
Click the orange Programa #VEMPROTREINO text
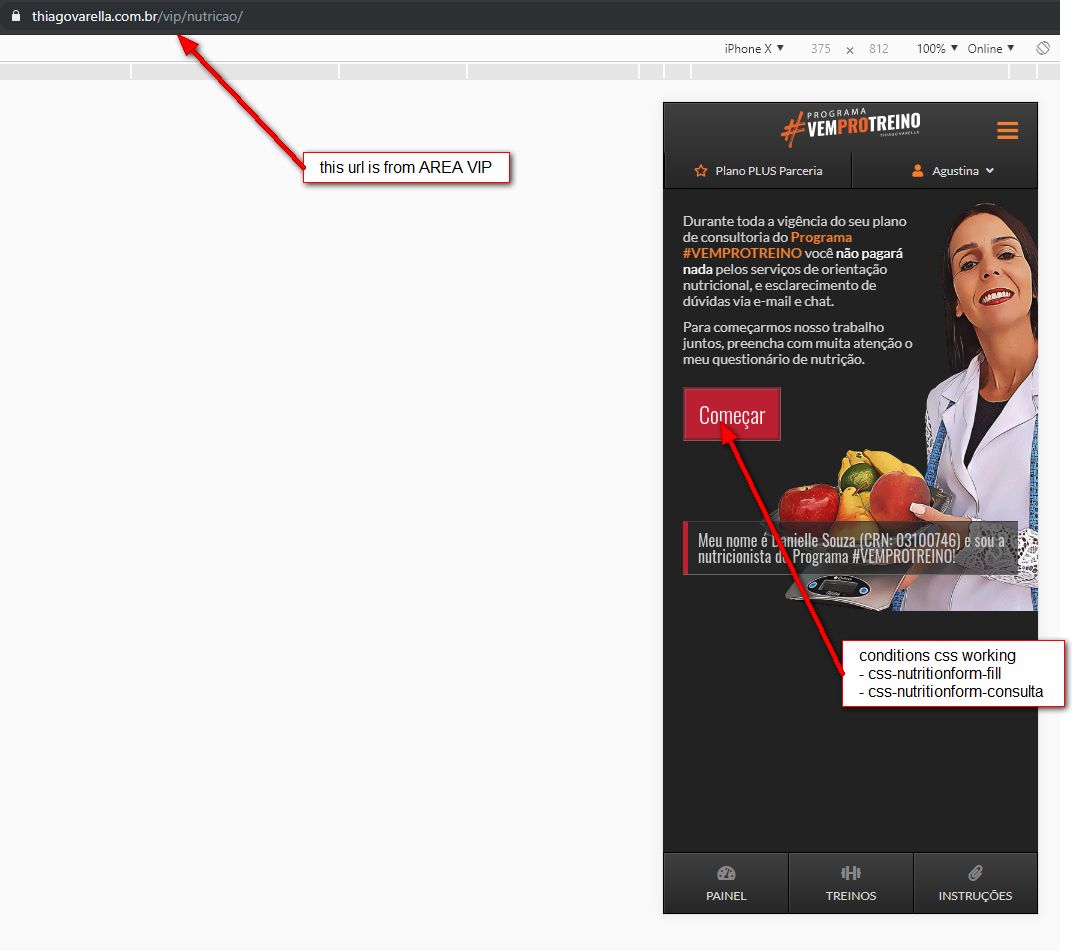(x=768, y=245)
